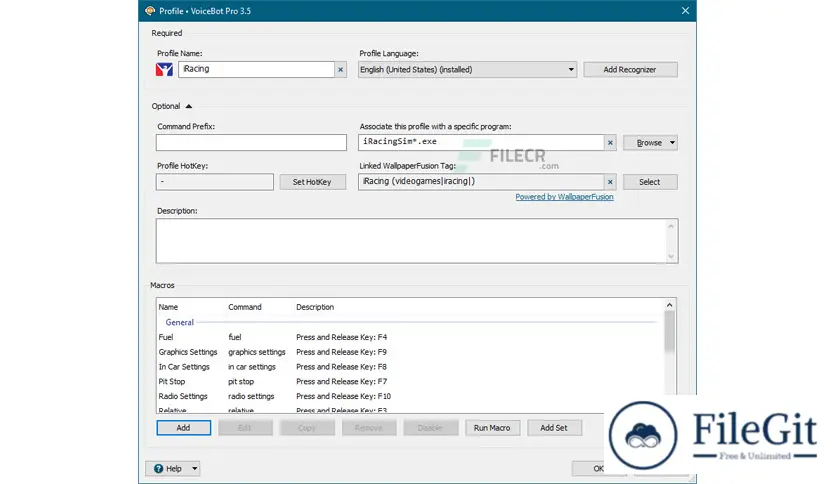Click the Description scroll down arrow

(x=671, y=256)
